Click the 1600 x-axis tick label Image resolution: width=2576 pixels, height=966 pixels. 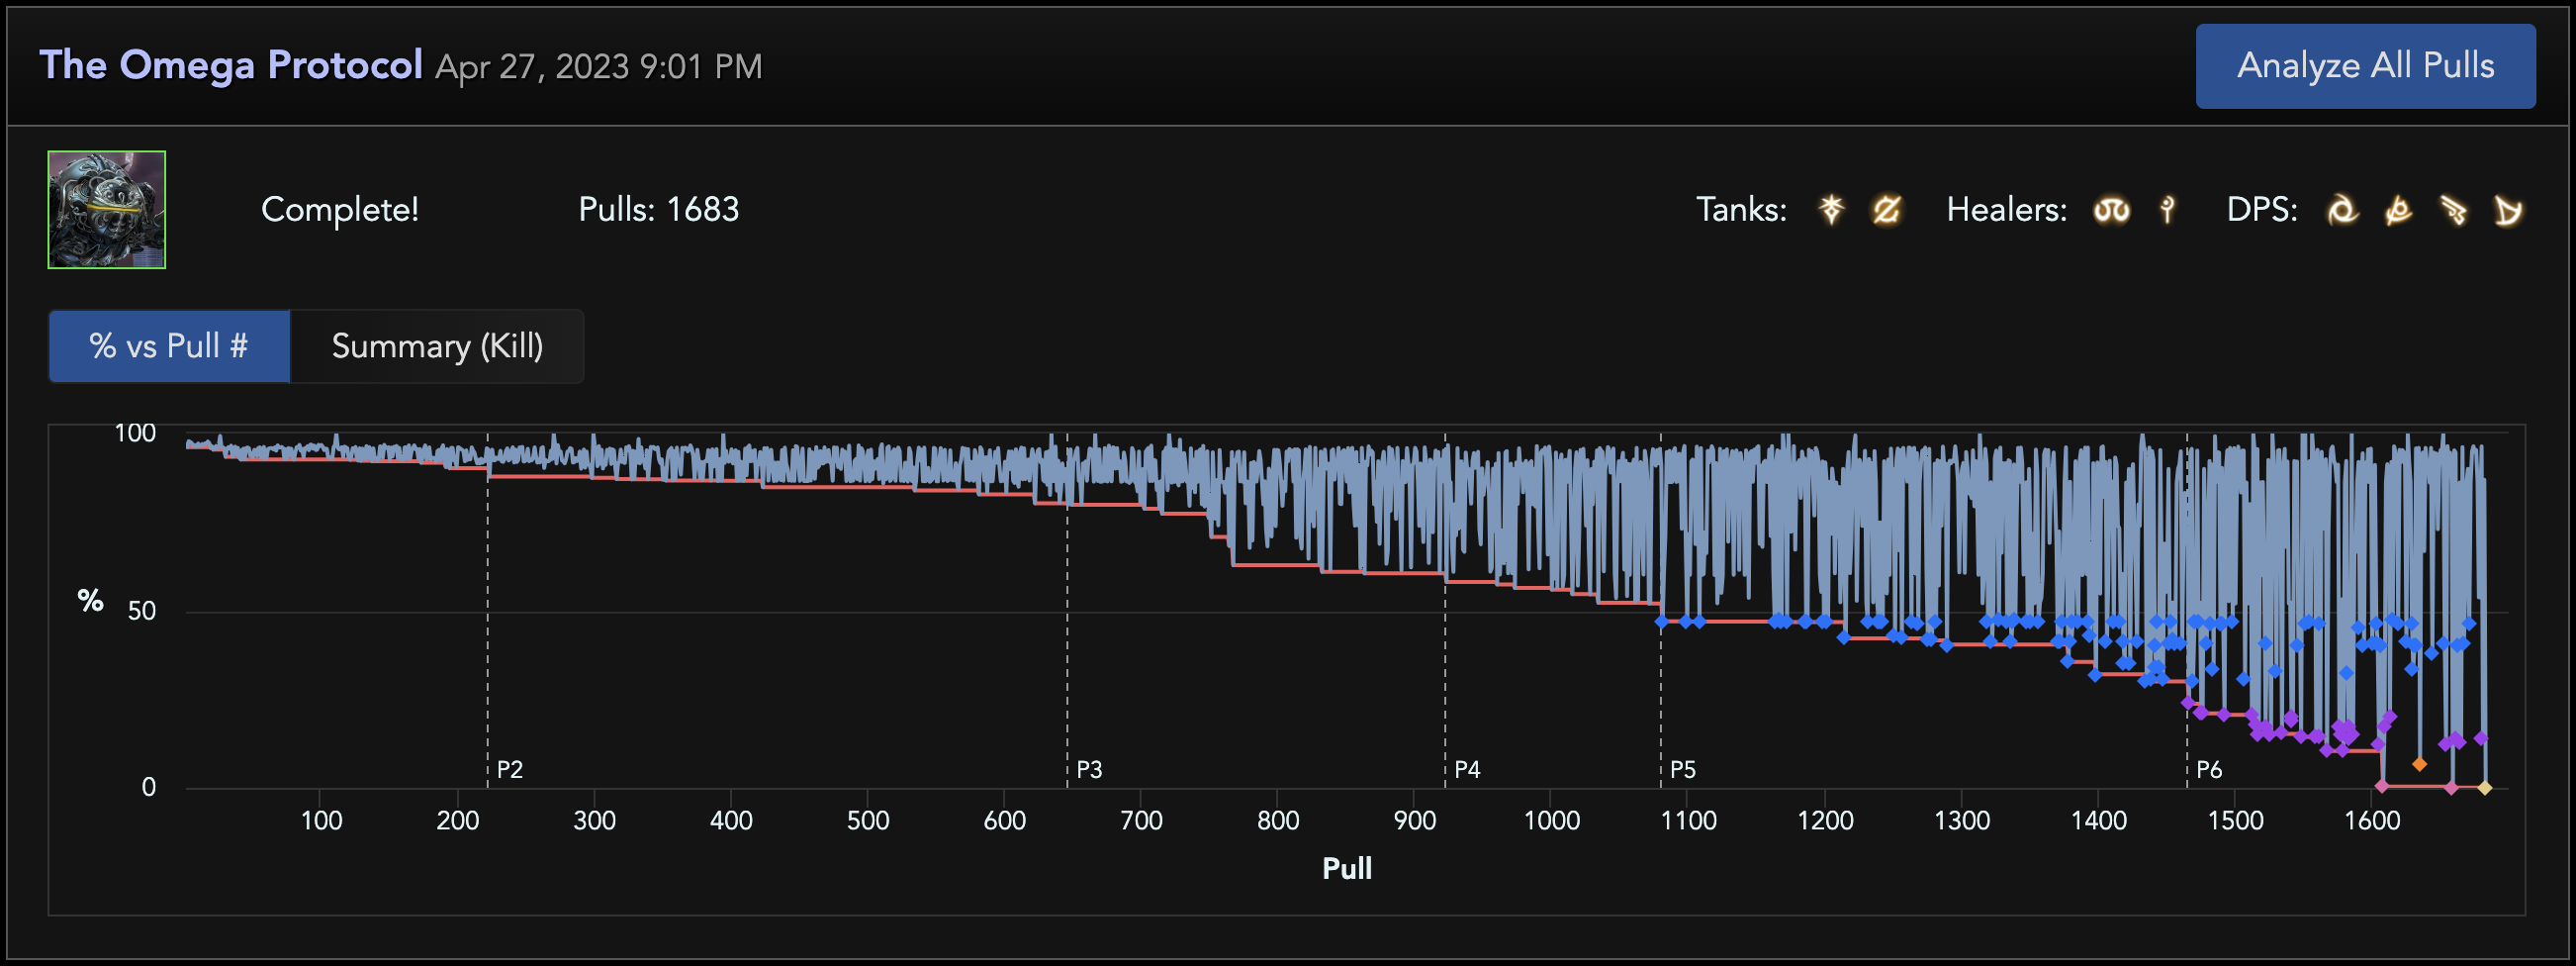pos(2372,821)
